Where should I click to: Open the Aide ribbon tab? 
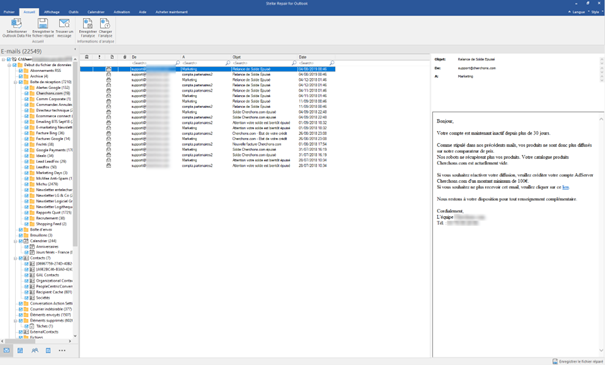(x=142, y=12)
